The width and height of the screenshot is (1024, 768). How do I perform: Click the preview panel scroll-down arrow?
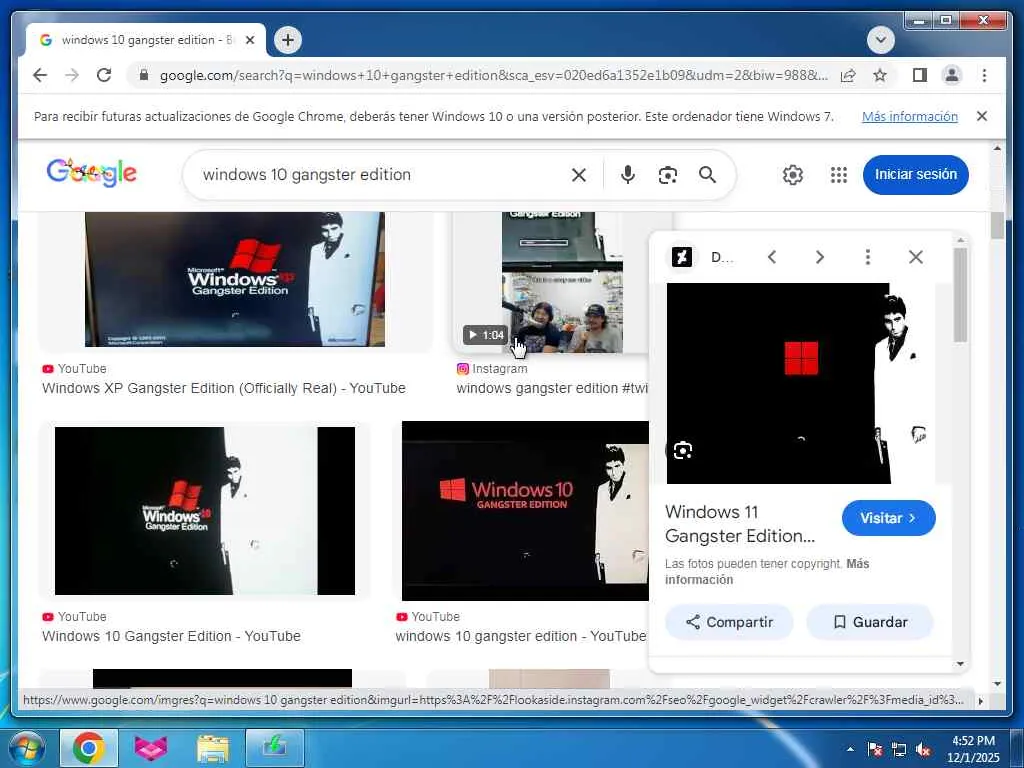coord(960,664)
